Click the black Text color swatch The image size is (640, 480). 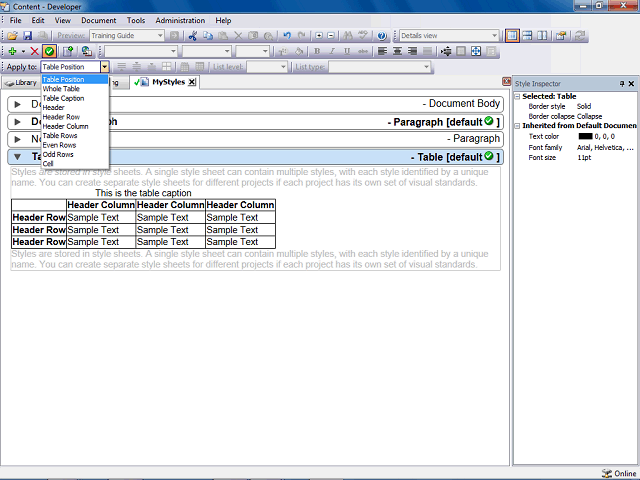(585, 136)
